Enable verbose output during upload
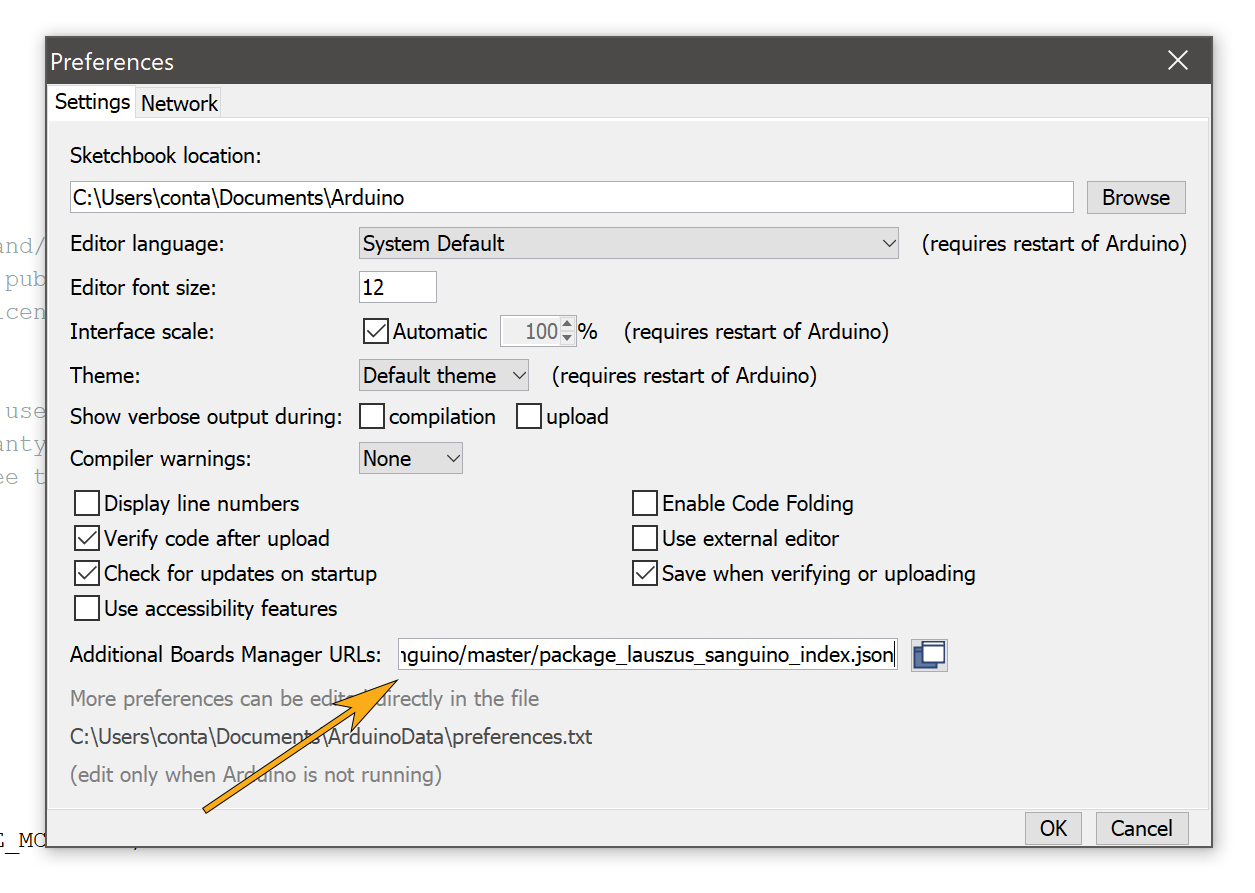1255x893 pixels. (528, 416)
